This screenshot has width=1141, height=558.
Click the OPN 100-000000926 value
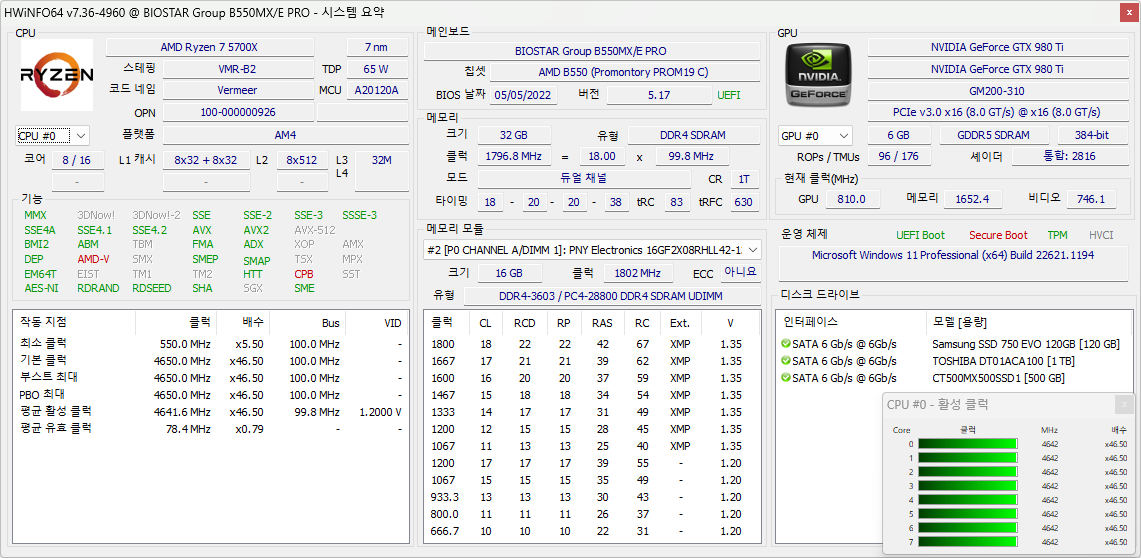pyautogui.click(x=237, y=112)
